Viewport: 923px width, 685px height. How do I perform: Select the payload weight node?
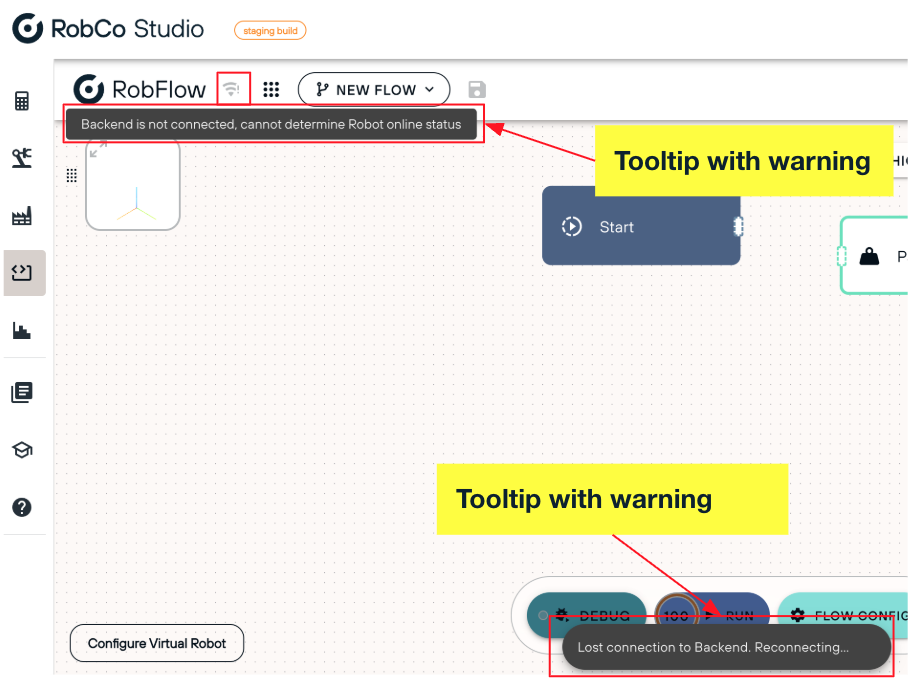pos(874,256)
